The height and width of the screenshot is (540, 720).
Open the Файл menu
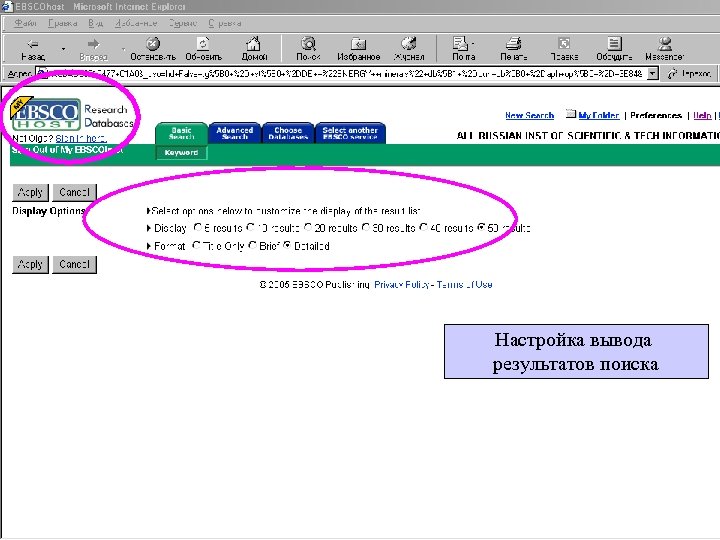(x=25, y=23)
